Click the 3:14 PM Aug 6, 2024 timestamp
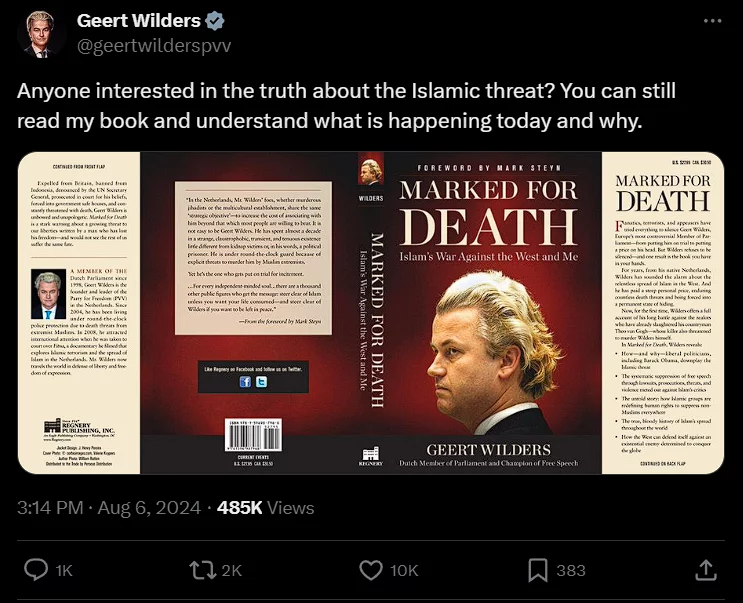The width and height of the screenshot is (743, 603). pyautogui.click(x=109, y=508)
